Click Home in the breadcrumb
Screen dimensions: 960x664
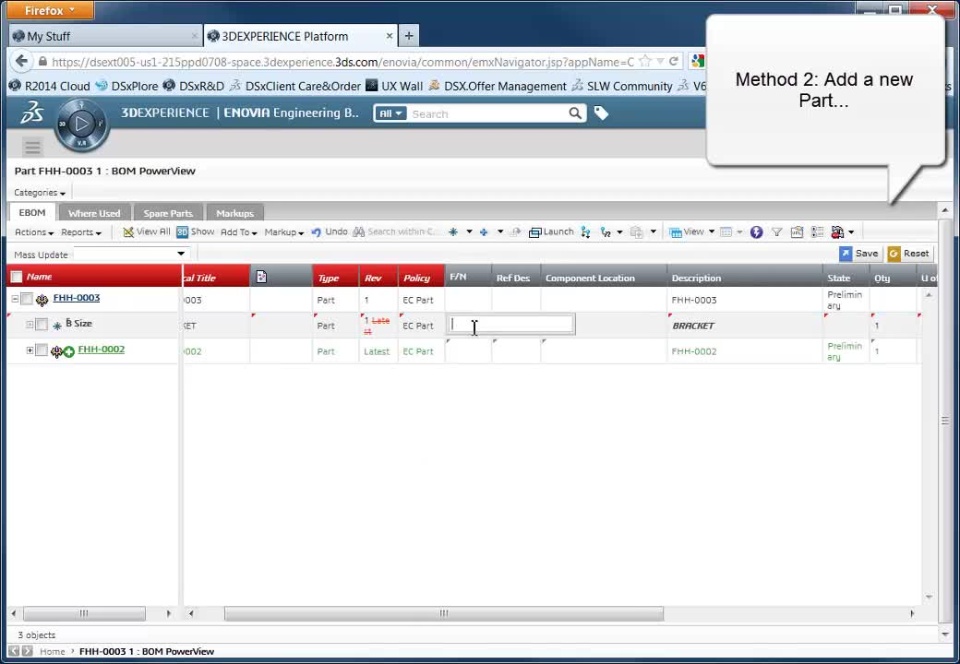(52, 652)
